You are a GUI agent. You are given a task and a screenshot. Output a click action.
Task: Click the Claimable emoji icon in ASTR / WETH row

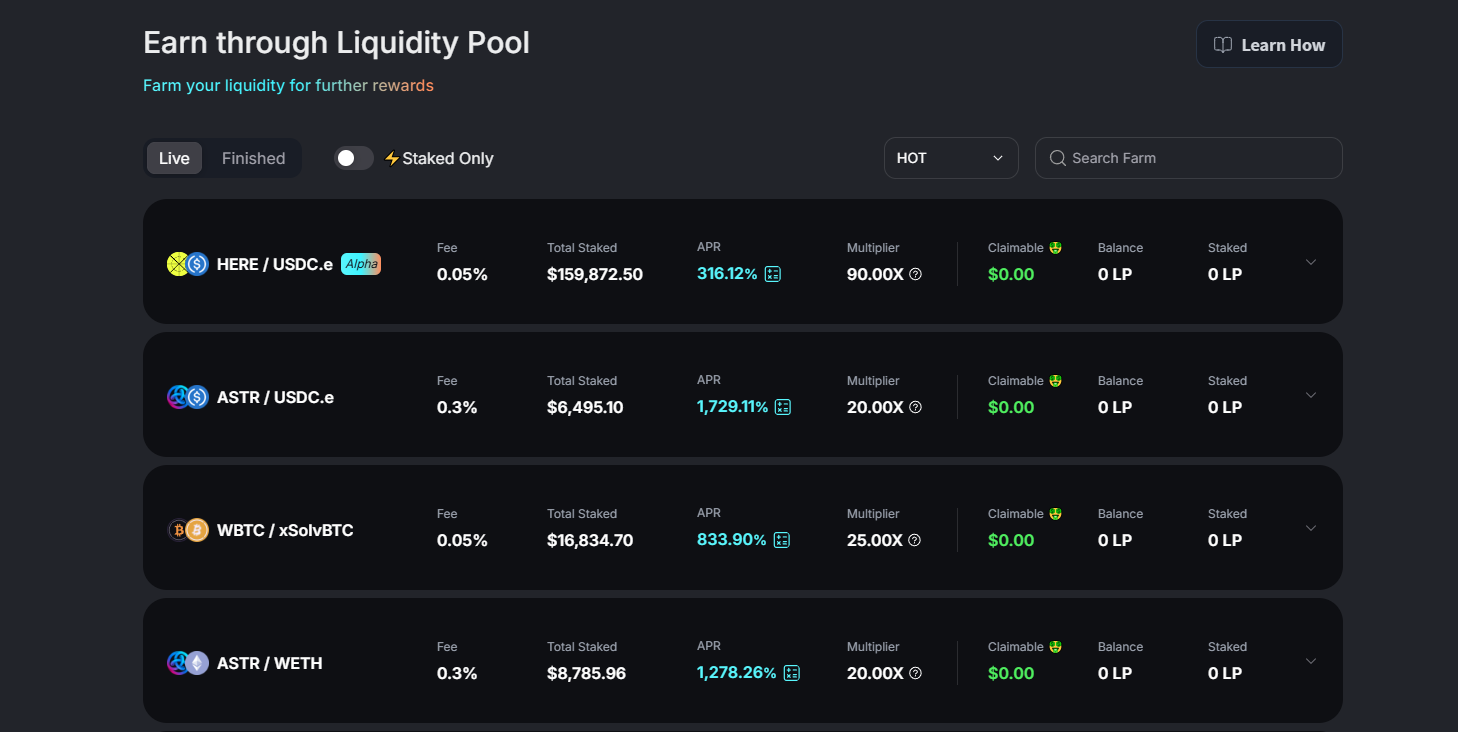[1055, 646]
